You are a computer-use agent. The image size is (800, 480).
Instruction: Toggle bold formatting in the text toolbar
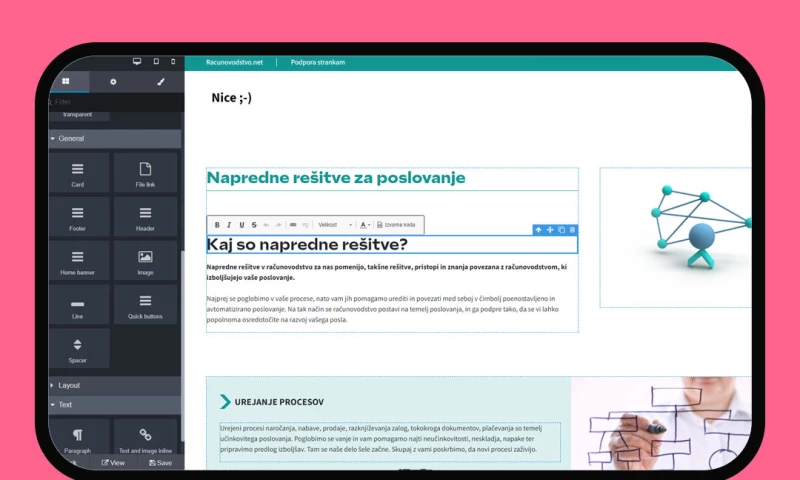click(x=217, y=225)
